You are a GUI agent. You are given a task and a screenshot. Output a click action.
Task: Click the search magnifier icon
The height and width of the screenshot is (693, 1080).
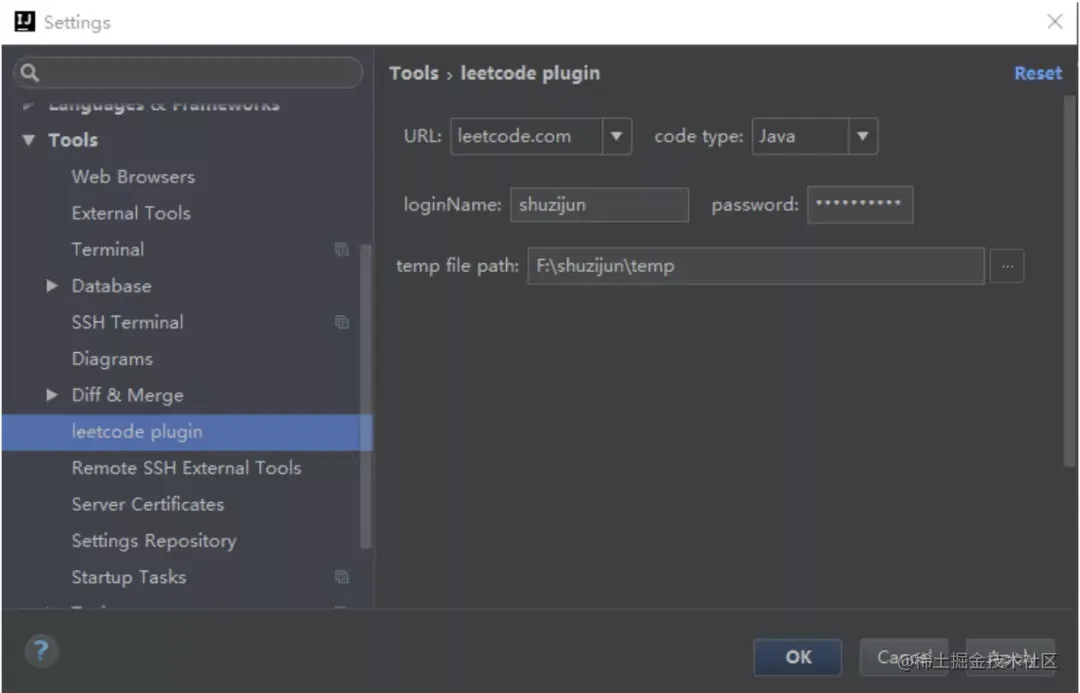pyautogui.click(x=30, y=72)
